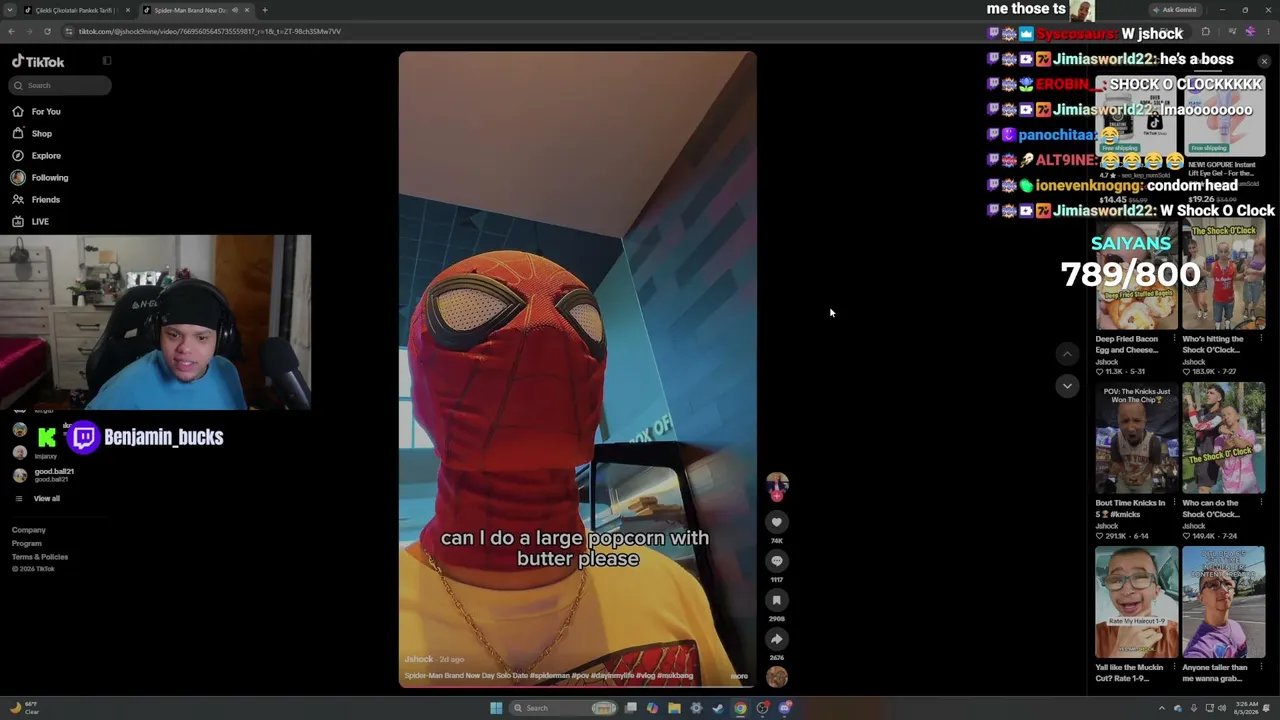
Task: Show hidden system tray icons
Action: tap(1161, 708)
